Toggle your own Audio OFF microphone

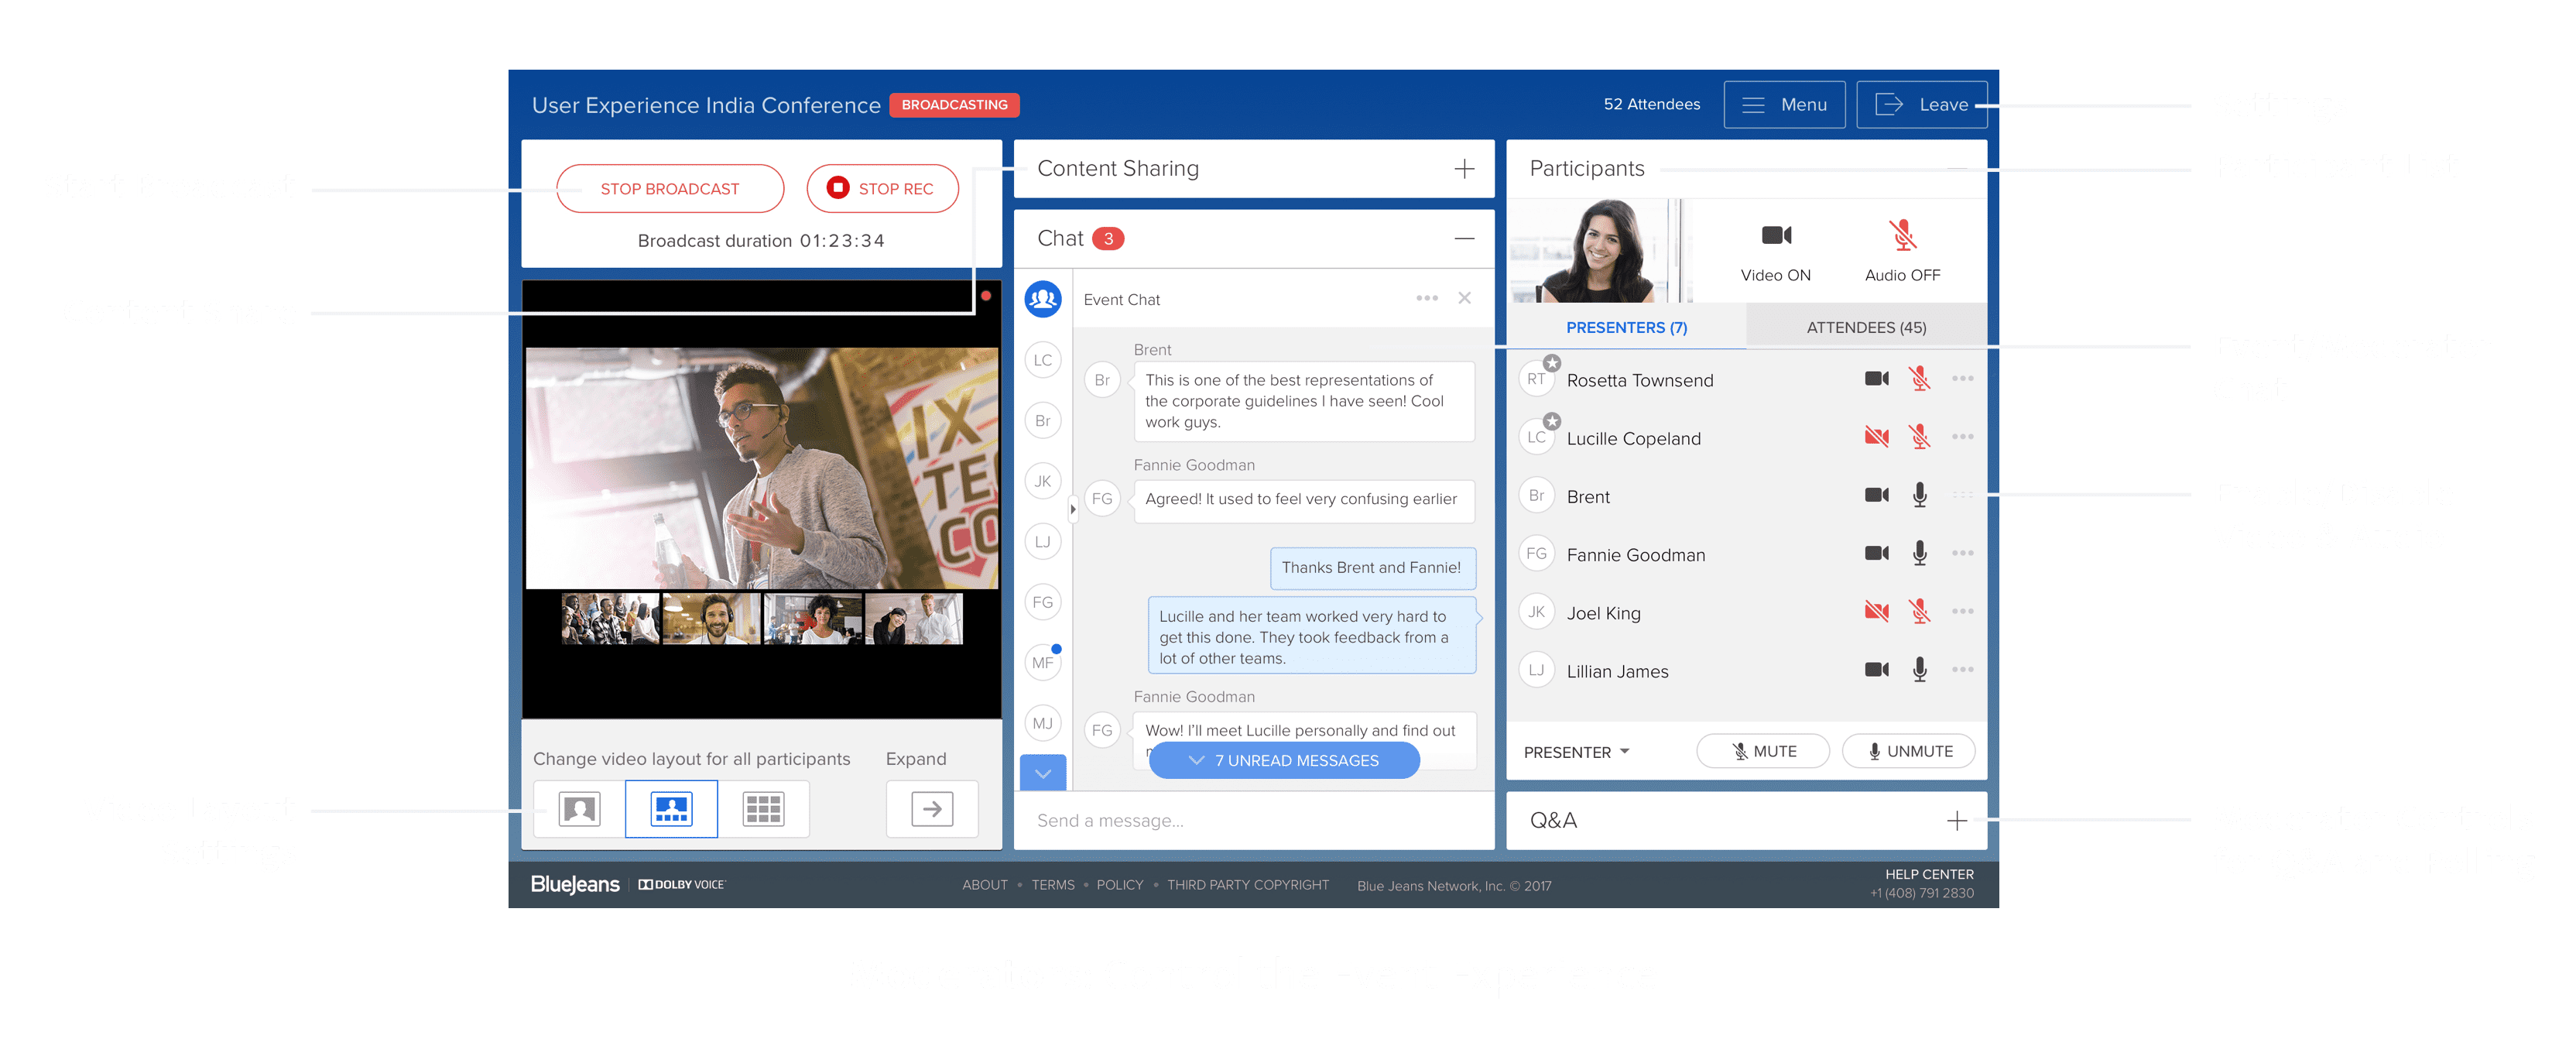(1902, 237)
